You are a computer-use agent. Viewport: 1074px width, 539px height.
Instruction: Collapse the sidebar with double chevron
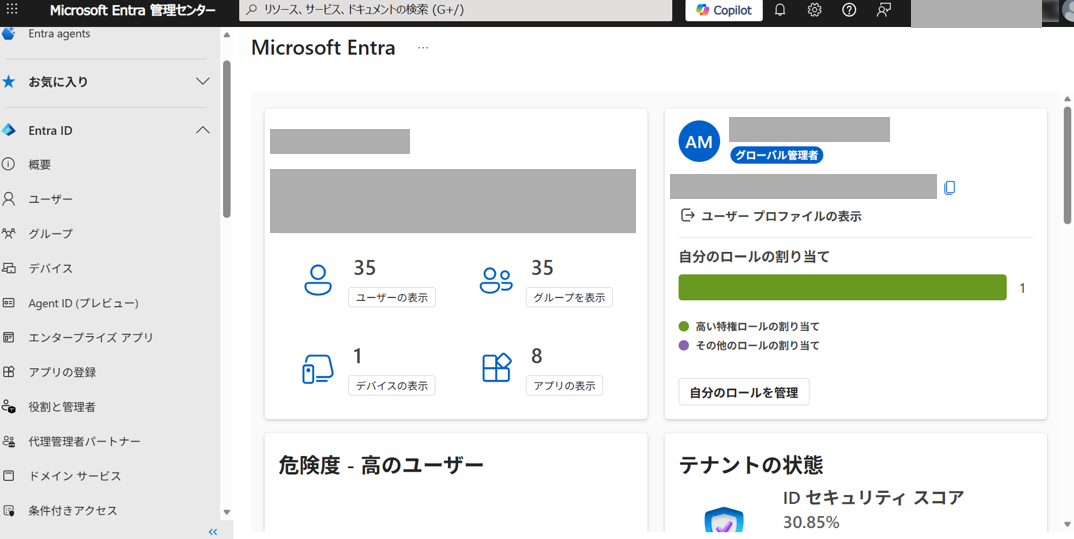coord(212,531)
